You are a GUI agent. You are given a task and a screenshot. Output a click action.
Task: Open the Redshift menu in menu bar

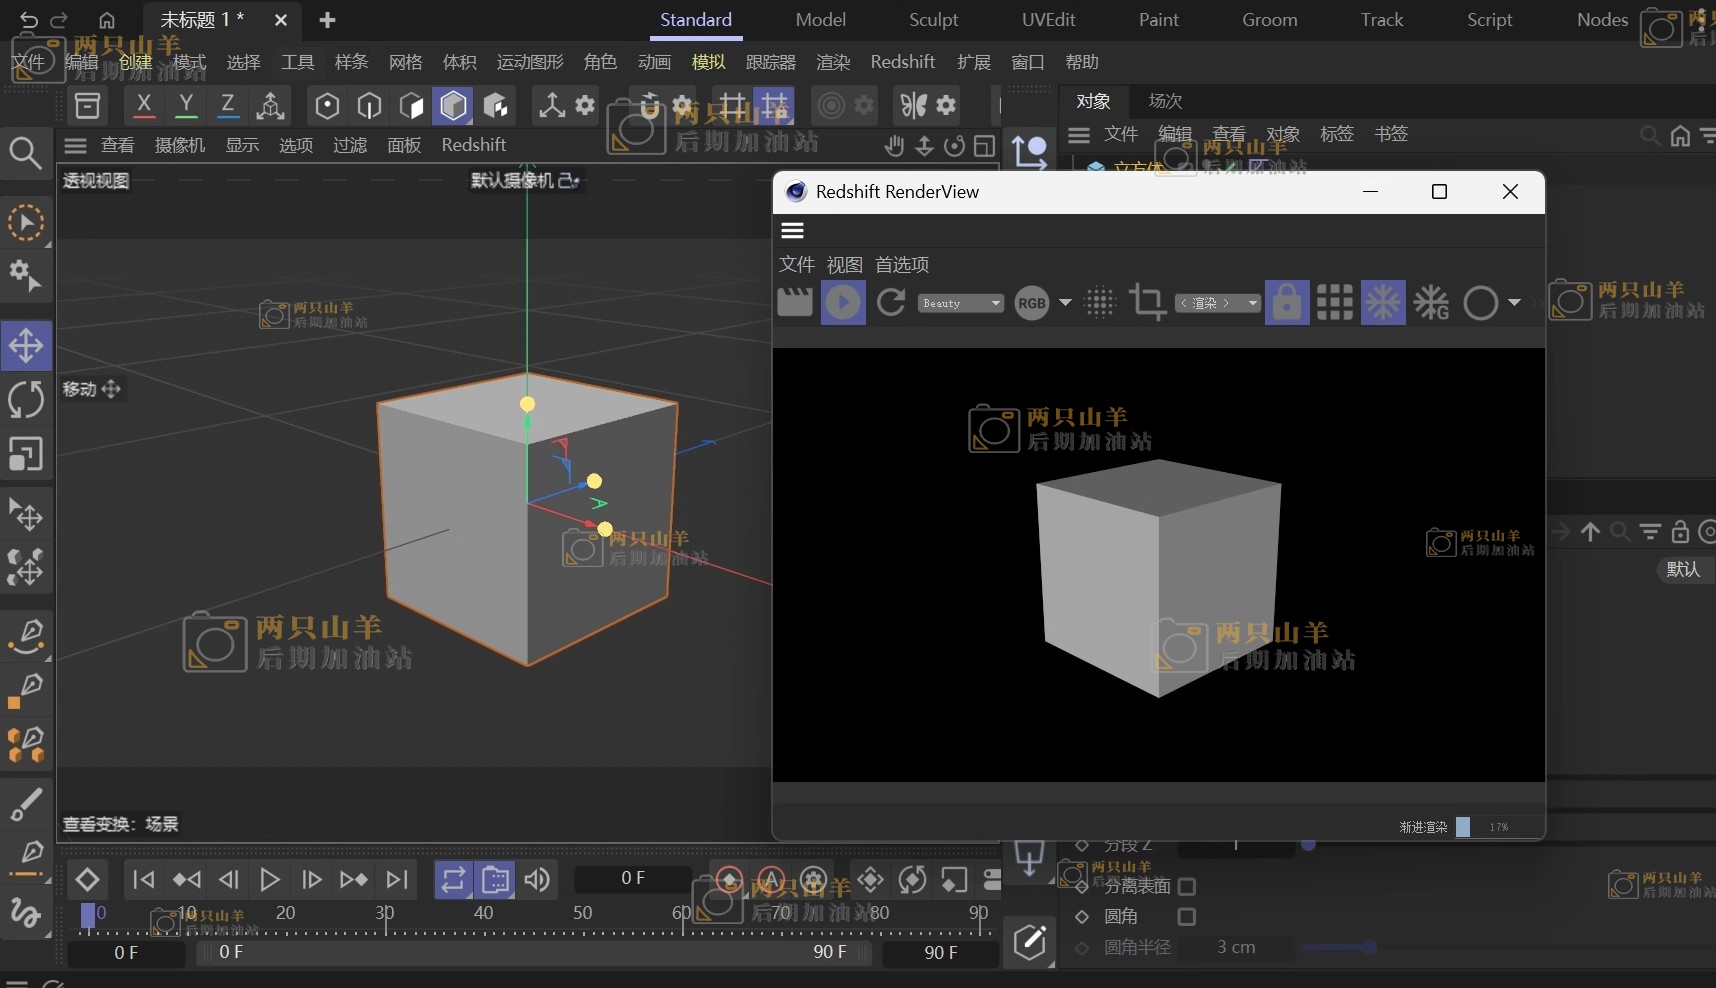click(902, 62)
